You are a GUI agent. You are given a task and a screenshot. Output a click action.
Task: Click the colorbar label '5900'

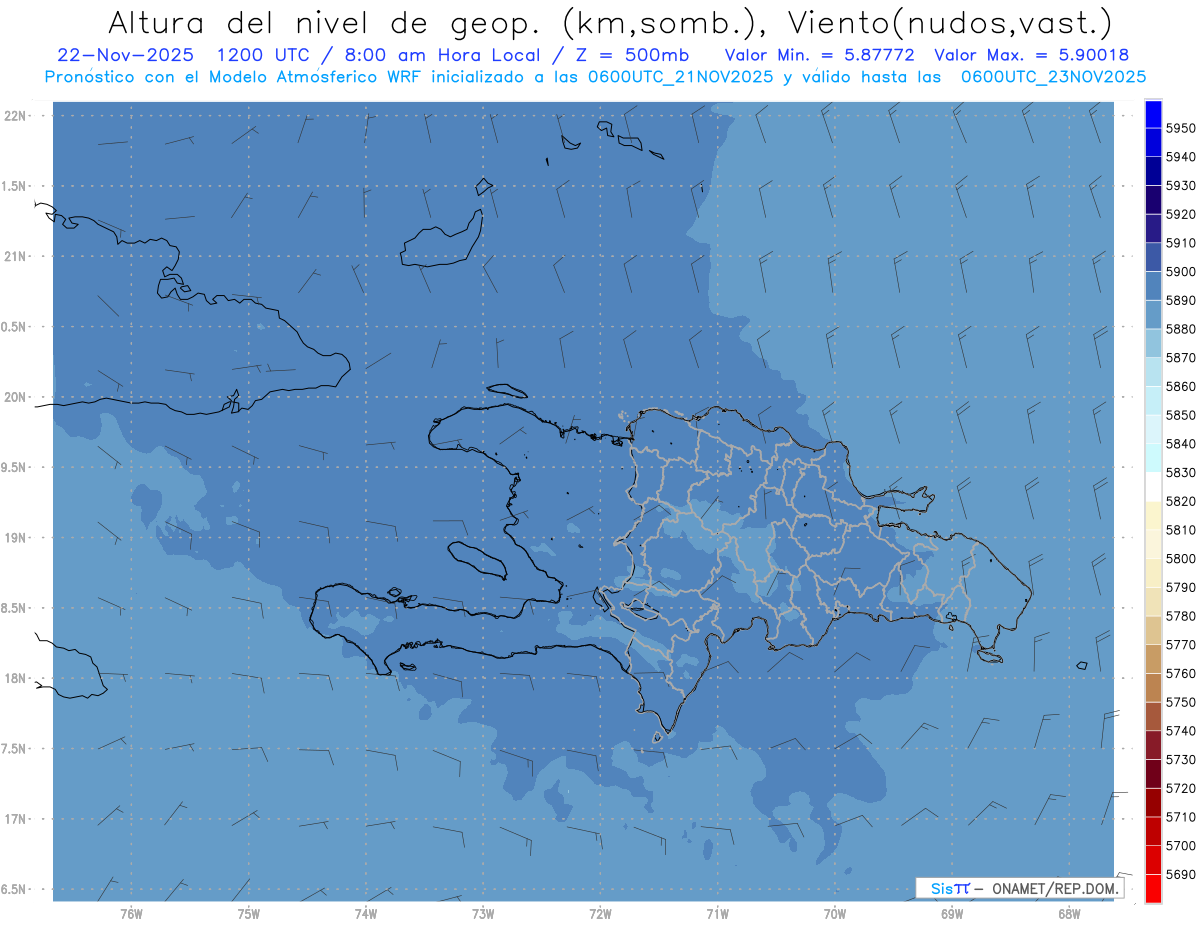coord(1181,272)
